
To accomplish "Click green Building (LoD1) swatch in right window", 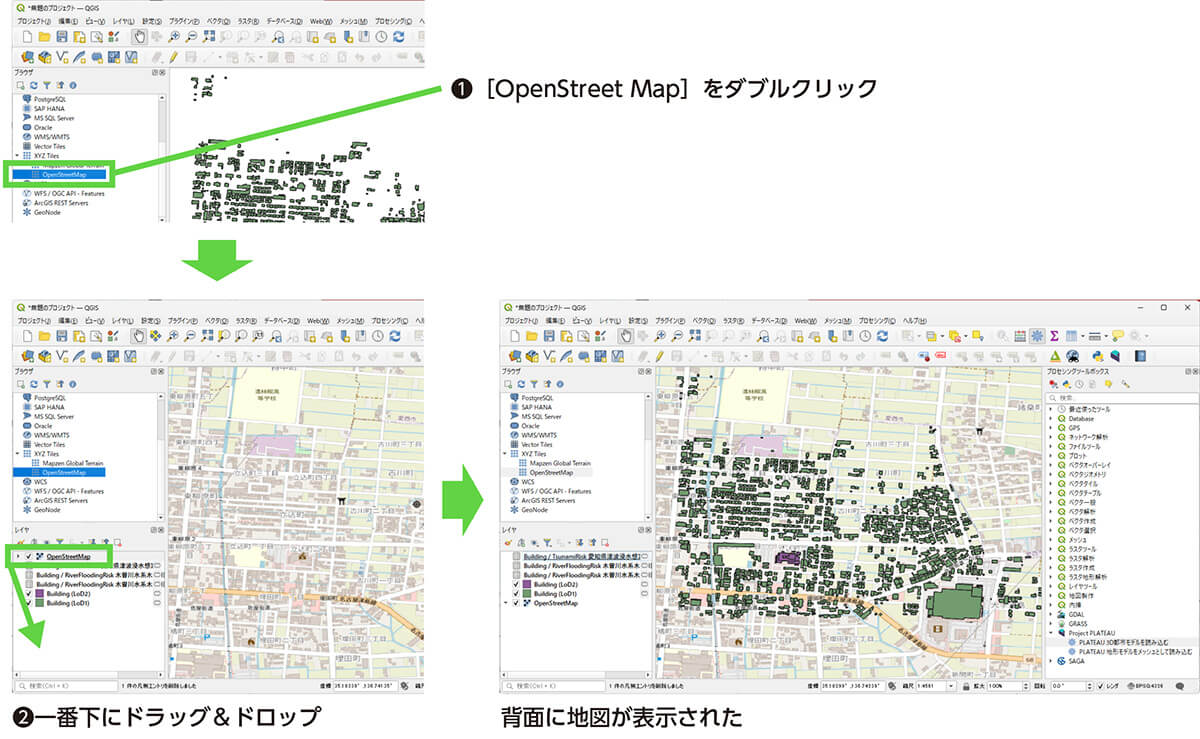I will pos(527,594).
